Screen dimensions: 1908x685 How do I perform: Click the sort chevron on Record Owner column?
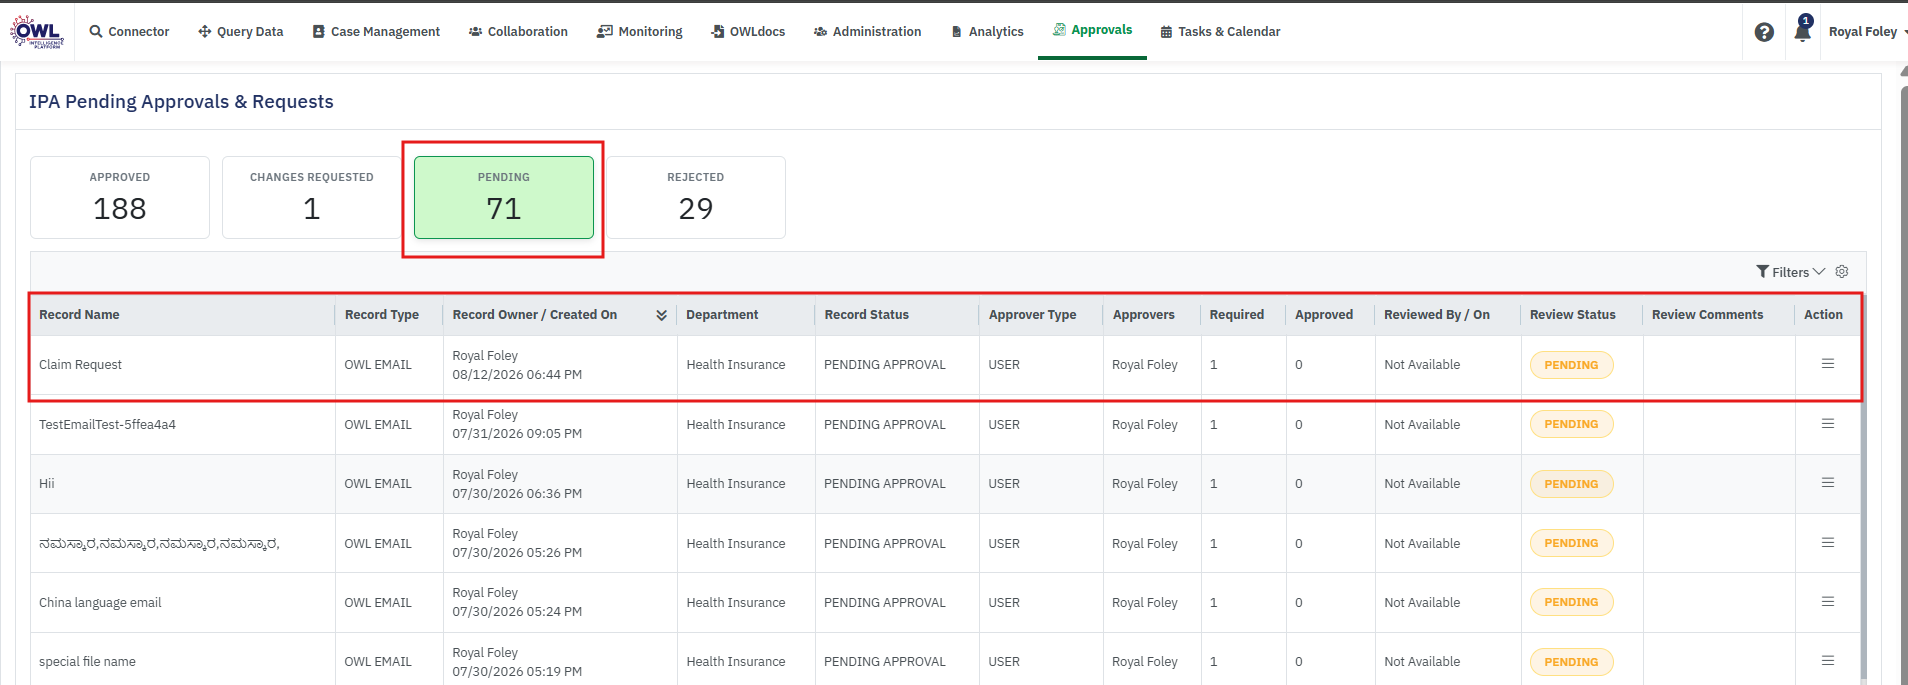(x=661, y=315)
